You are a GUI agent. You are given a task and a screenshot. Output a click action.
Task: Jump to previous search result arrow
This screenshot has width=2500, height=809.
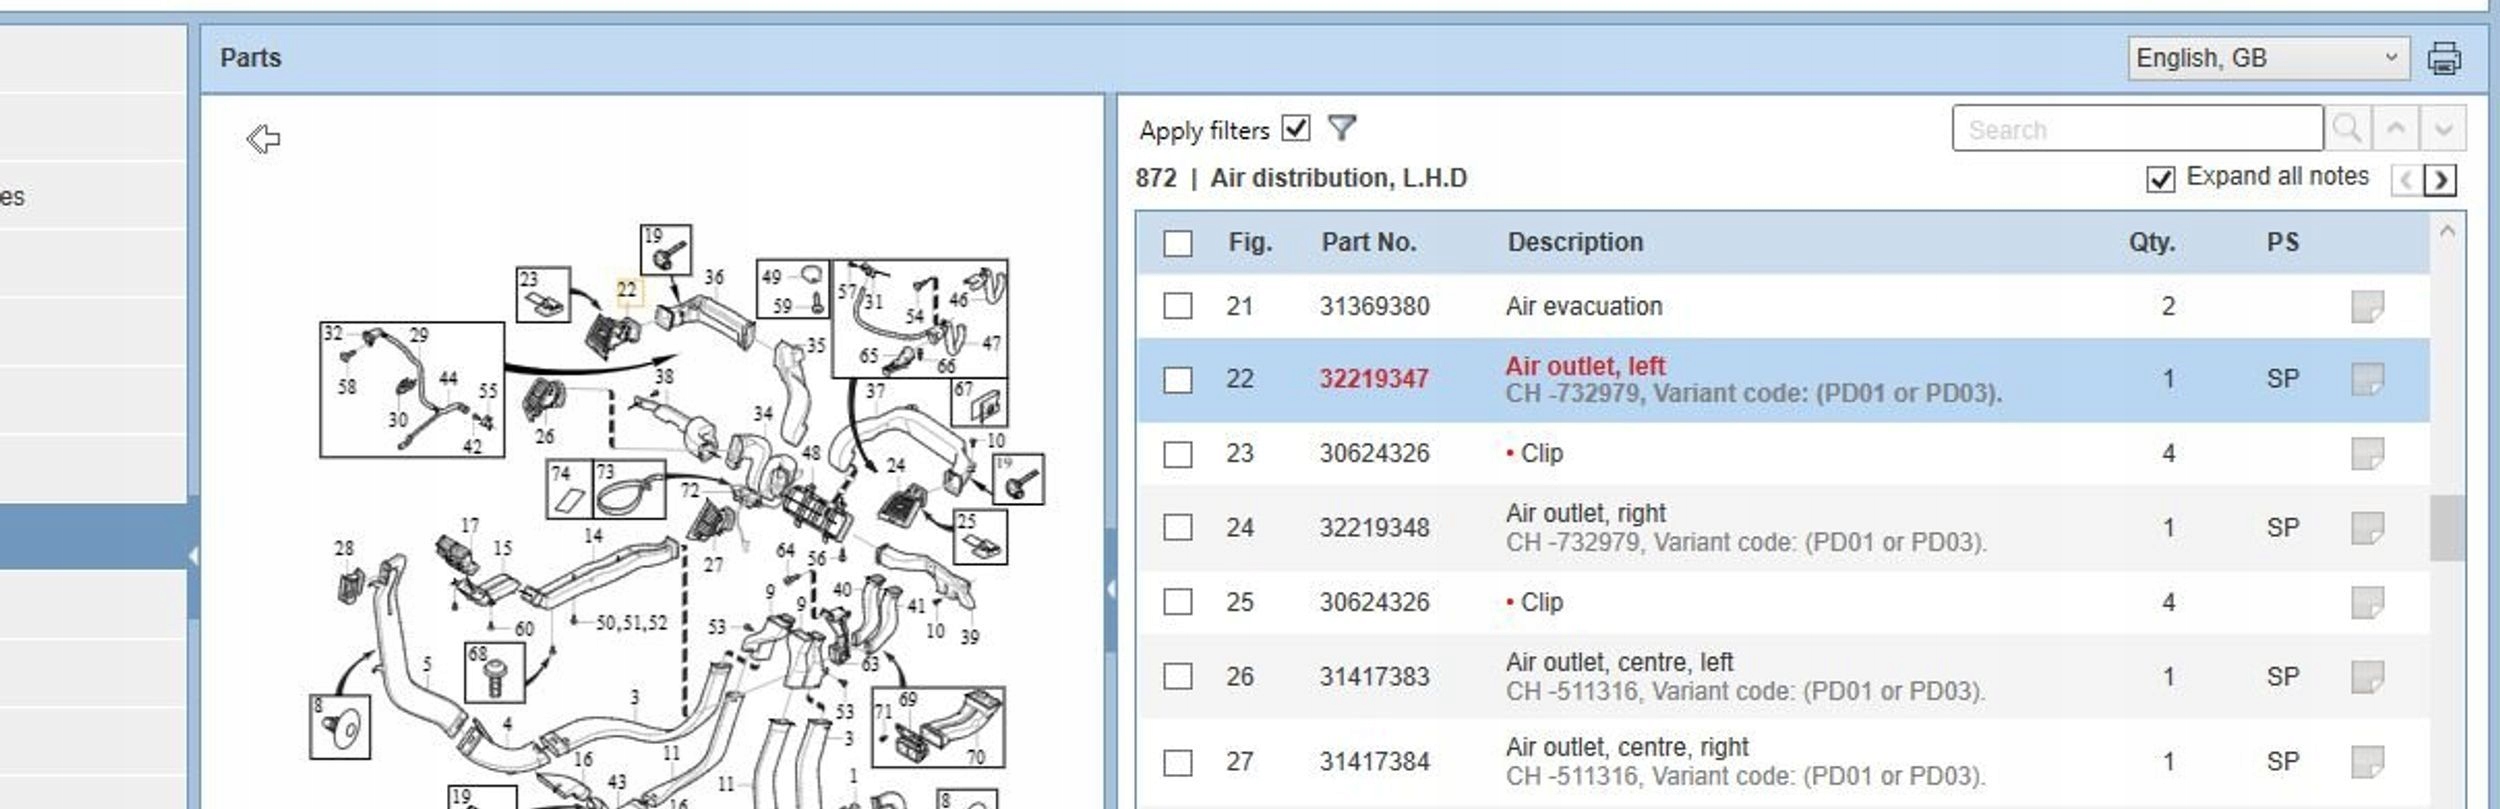2395,129
